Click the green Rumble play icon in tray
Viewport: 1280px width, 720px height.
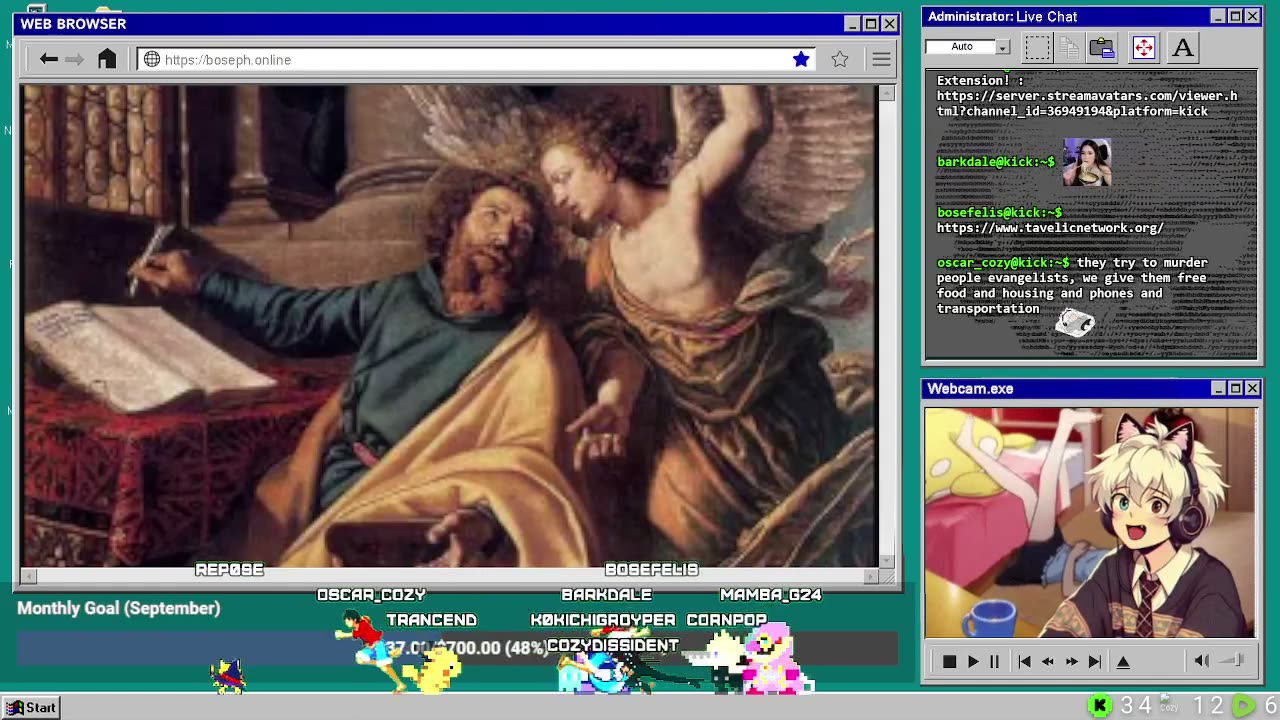pos(1243,706)
